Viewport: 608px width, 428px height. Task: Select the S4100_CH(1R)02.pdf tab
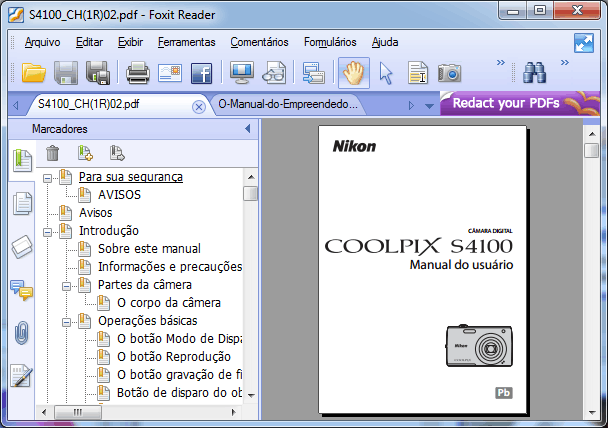[x=88, y=104]
